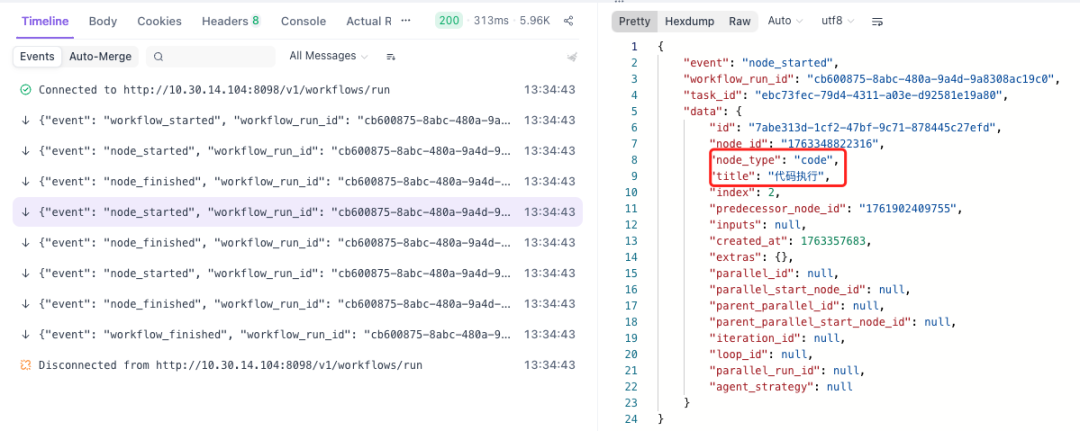Click the 313ms response time label
This screenshot has height=431, width=1080.
pyautogui.click(x=490, y=21)
